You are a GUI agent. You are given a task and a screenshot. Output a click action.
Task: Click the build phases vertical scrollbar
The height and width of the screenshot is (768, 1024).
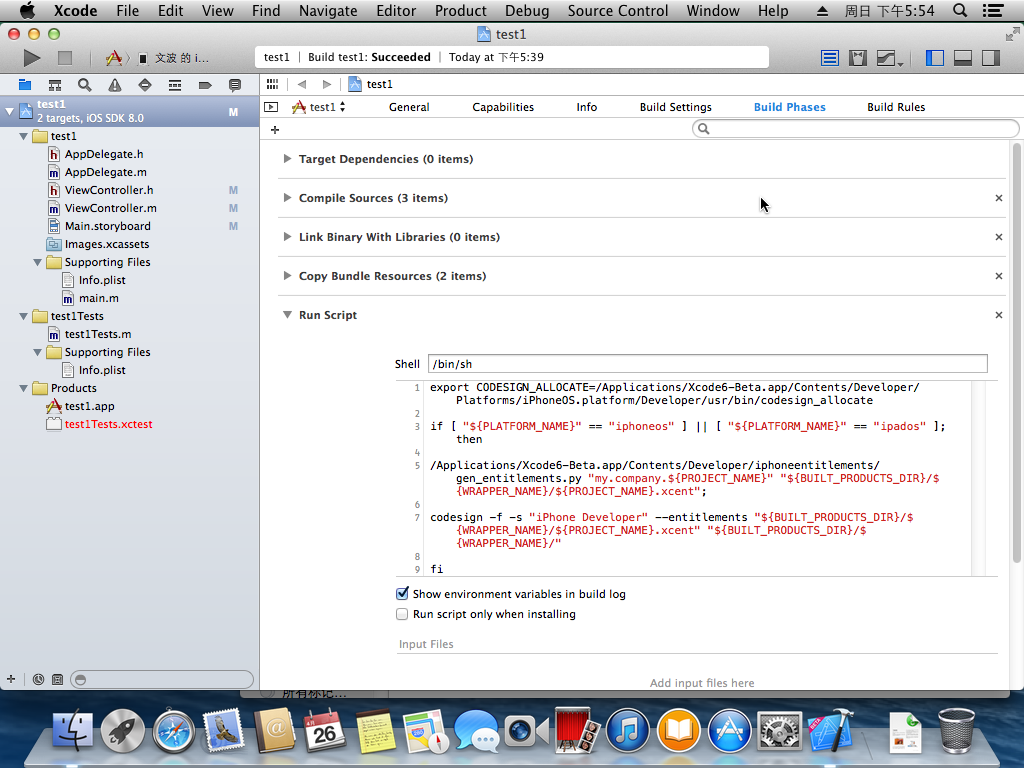[1016, 353]
